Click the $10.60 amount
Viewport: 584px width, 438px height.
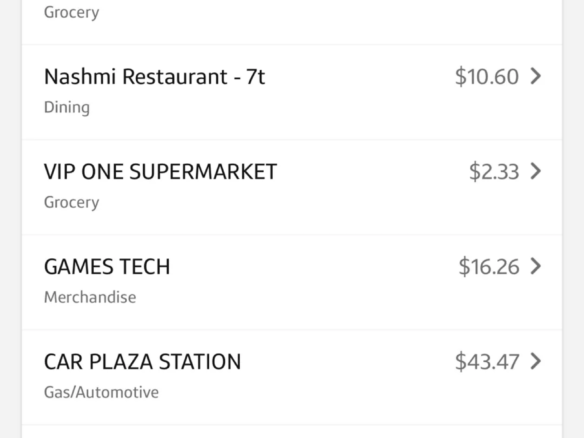pyautogui.click(x=487, y=77)
